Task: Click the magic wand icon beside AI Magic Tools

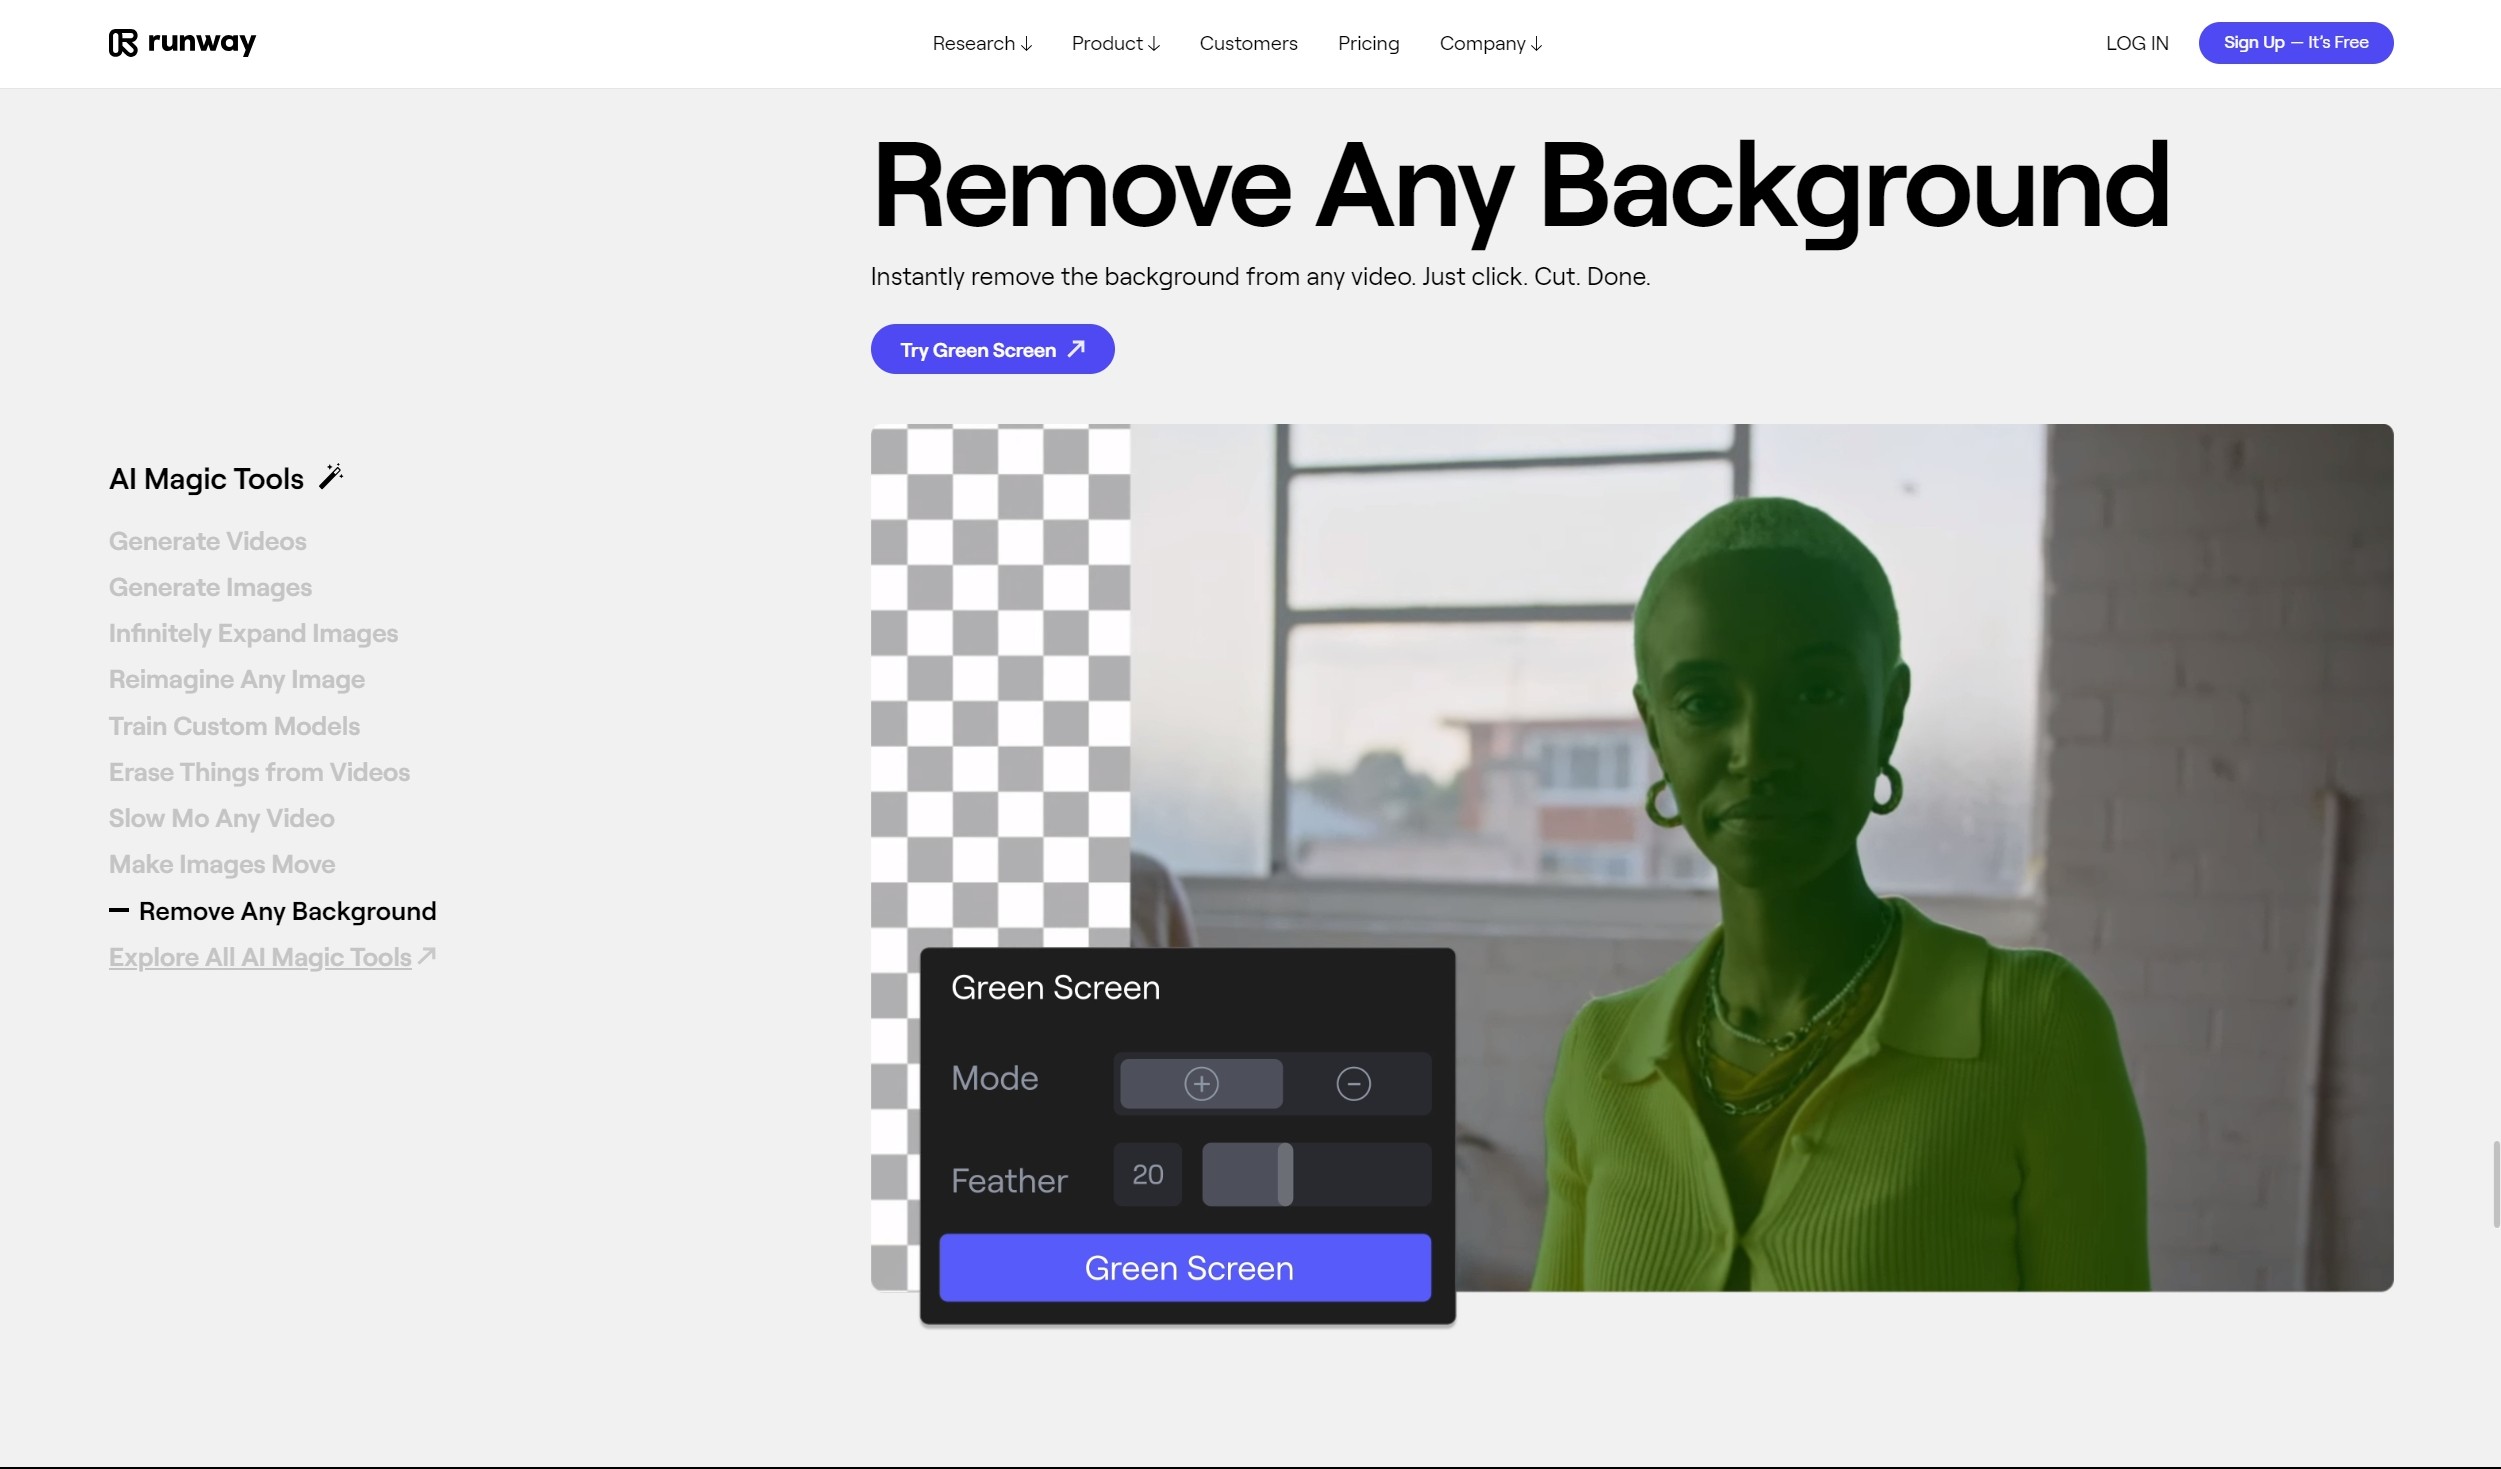Action: pyautogui.click(x=331, y=477)
